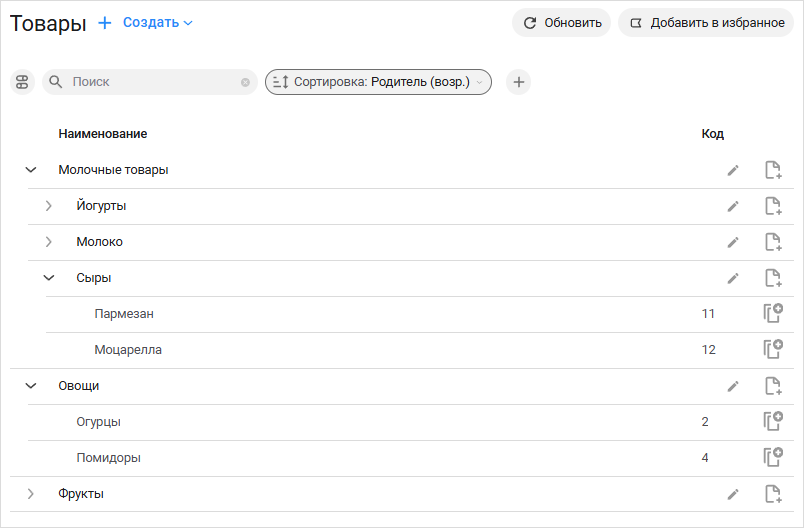The height and width of the screenshot is (528, 804).
Task: Click the copy icon in the Огурцы row
Action: pyautogui.click(x=773, y=421)
